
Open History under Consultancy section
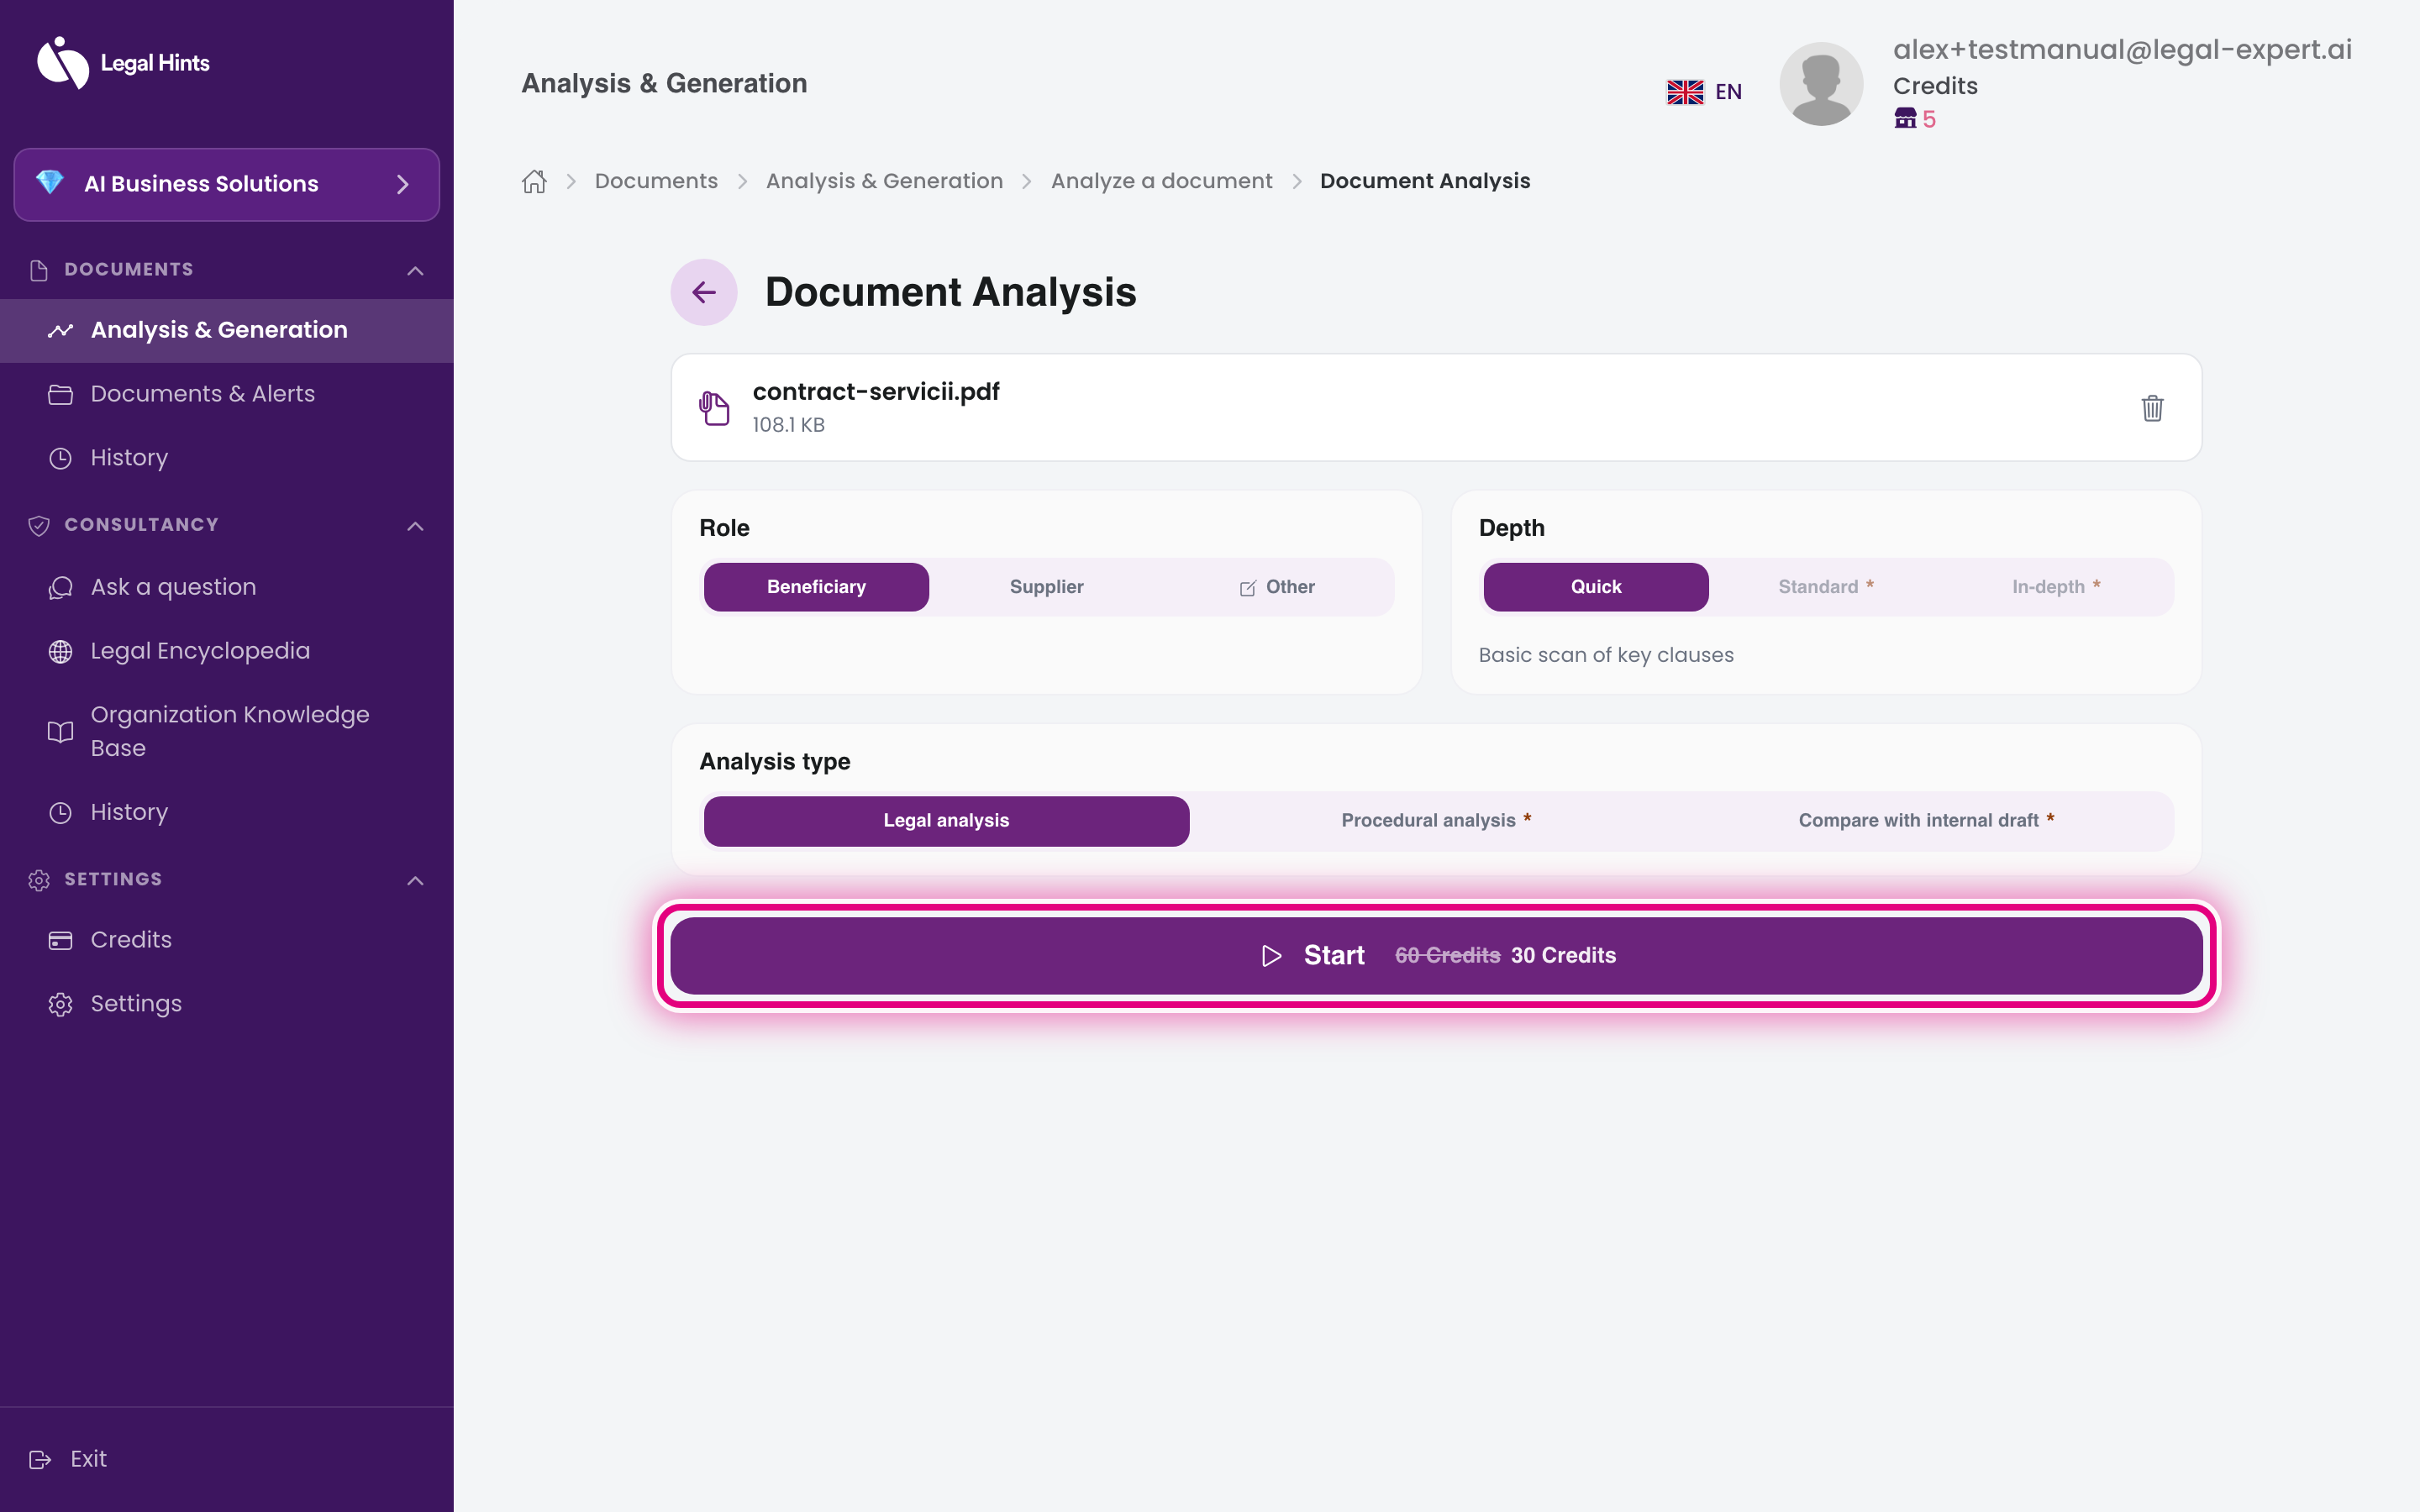click(227, 812)
